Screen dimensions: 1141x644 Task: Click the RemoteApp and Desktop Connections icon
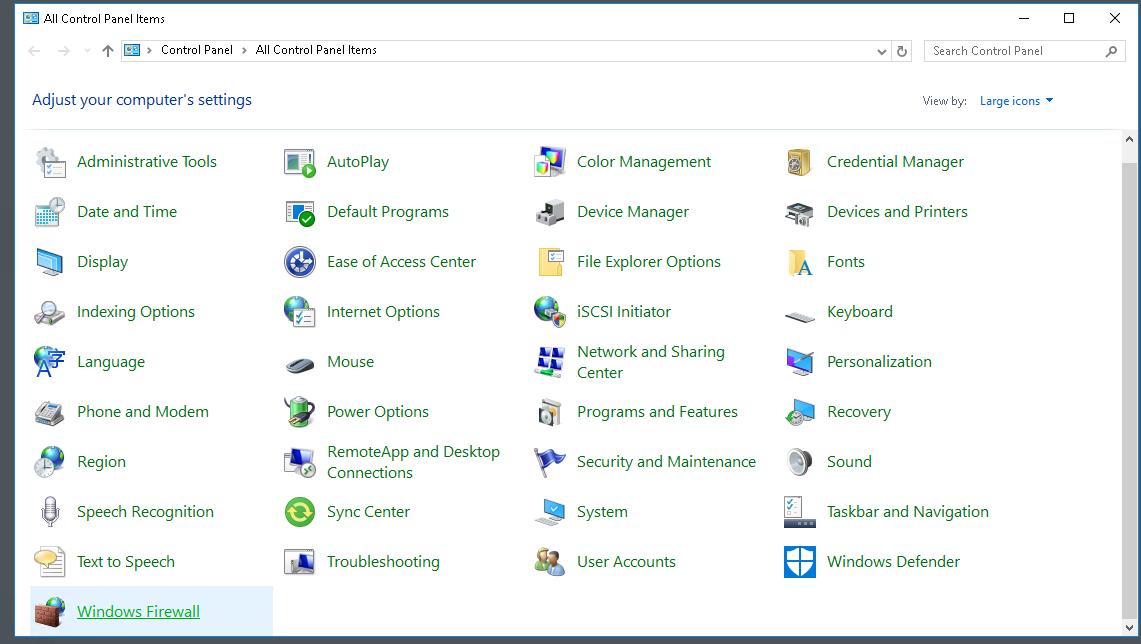tap(300, 462)
